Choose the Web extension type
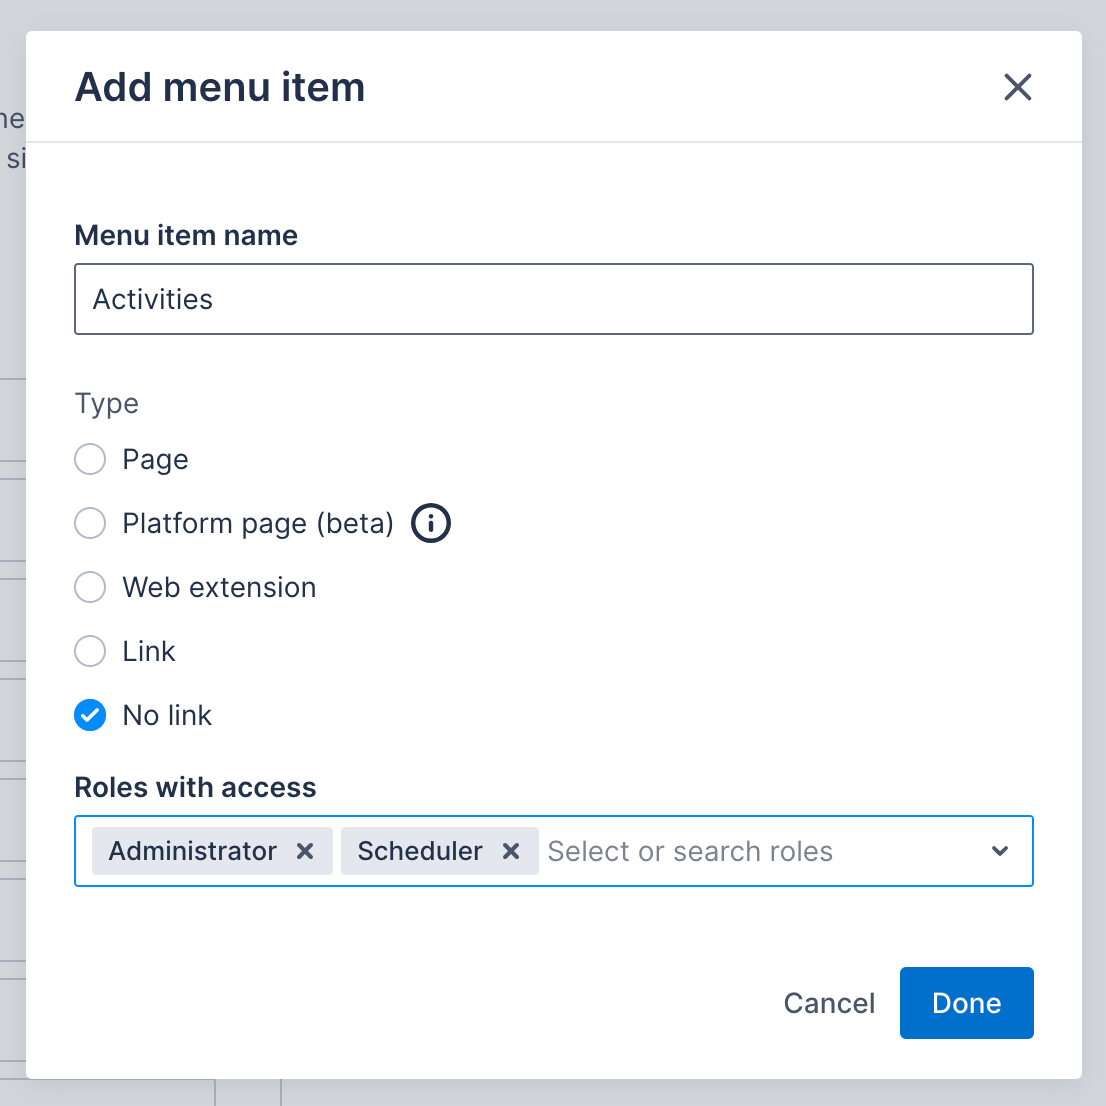 click(x=90, y=587)
